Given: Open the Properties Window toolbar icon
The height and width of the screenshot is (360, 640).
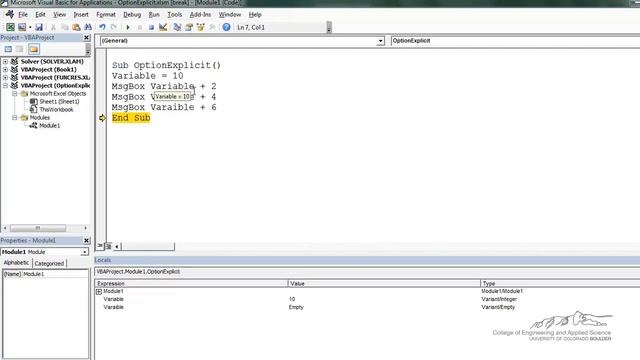Looking at the screenshot, I should click(x=189, y=27).
